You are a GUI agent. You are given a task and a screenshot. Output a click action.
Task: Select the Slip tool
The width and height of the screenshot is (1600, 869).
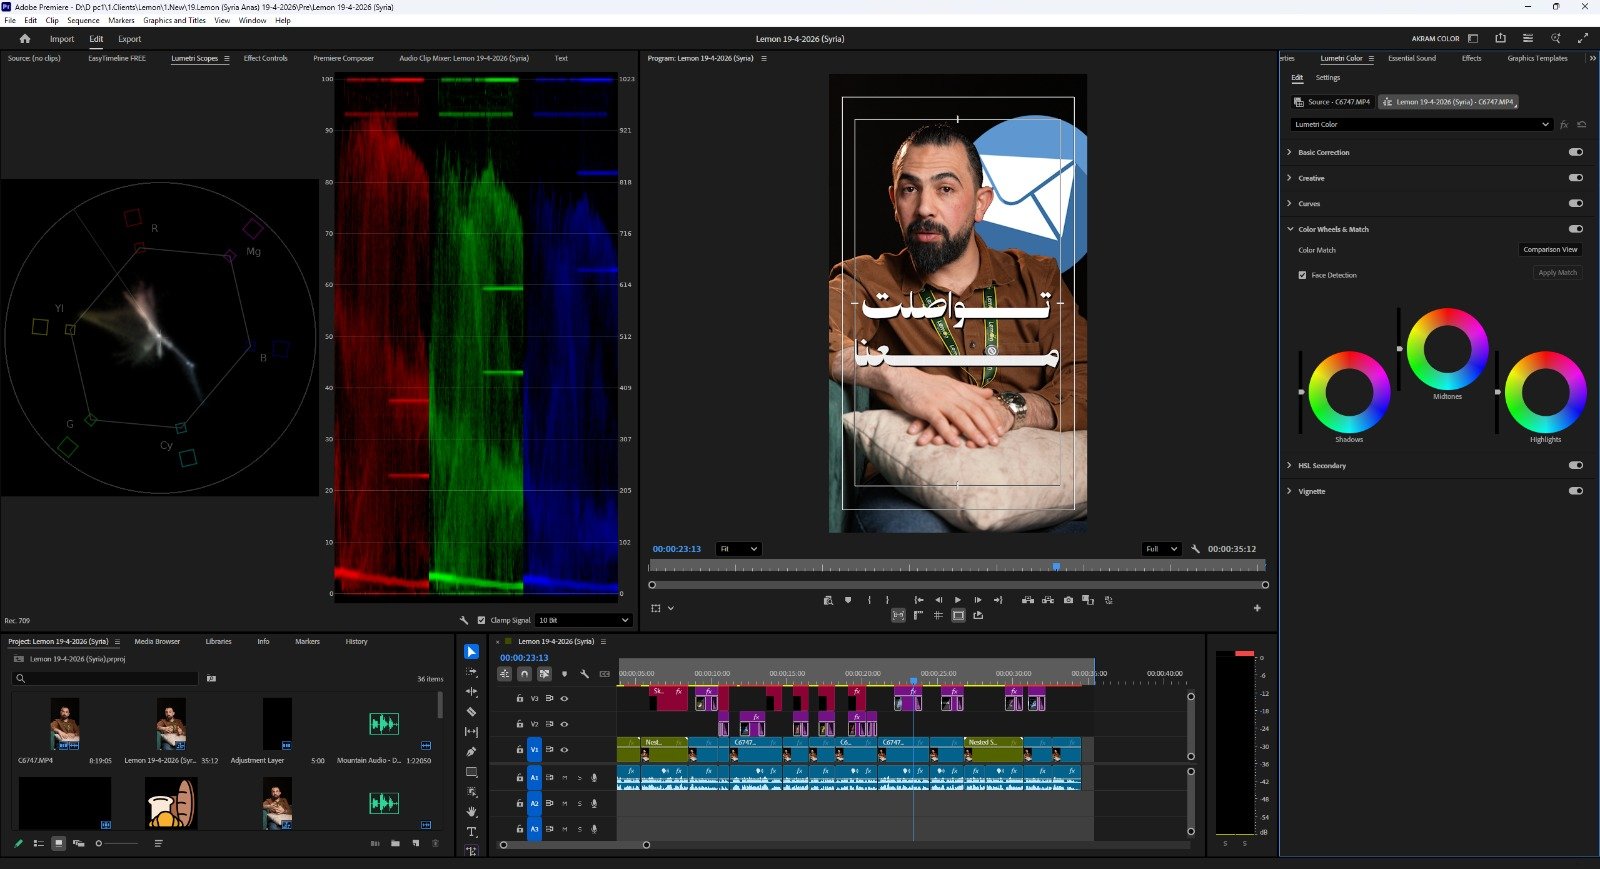tap(471, 732)
